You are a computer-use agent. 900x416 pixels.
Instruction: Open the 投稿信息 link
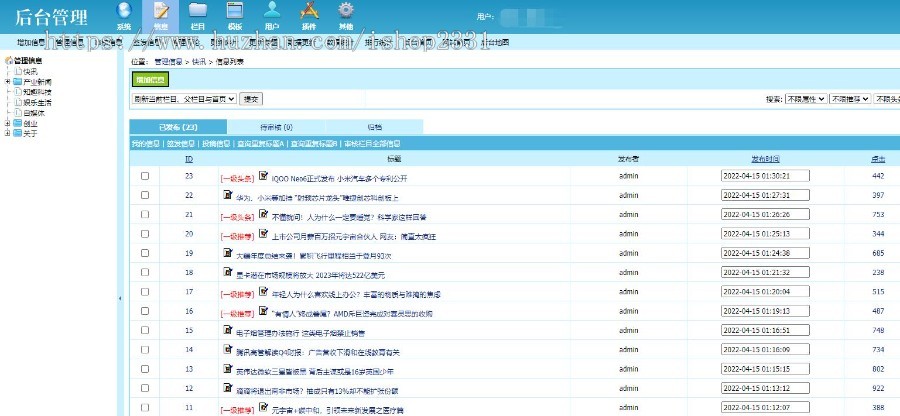[x=216, y=144]
